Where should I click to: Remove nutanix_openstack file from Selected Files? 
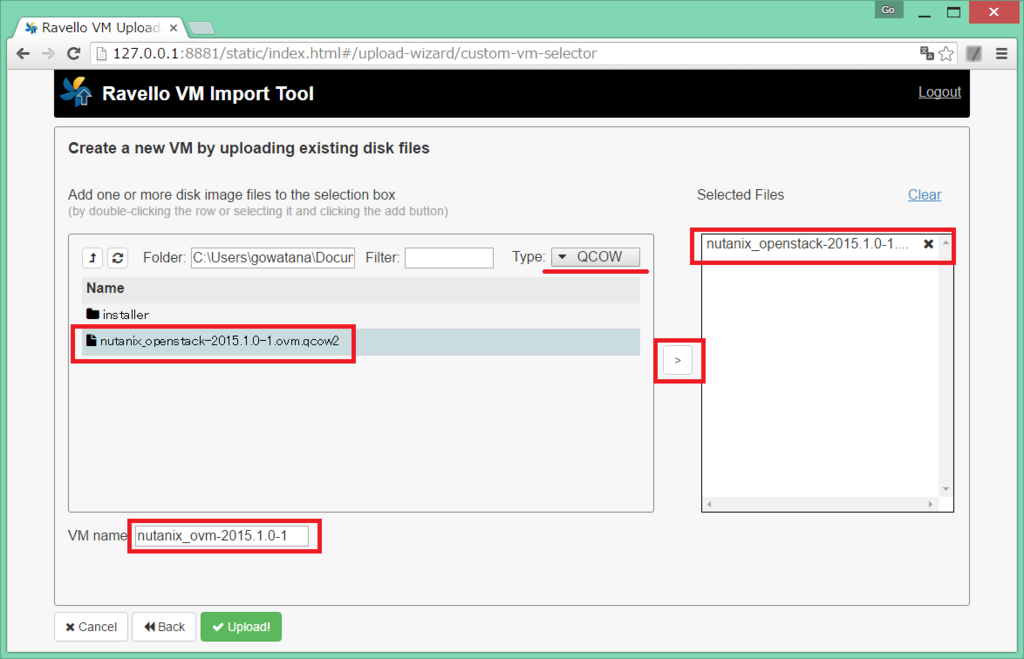click(928, 244)
